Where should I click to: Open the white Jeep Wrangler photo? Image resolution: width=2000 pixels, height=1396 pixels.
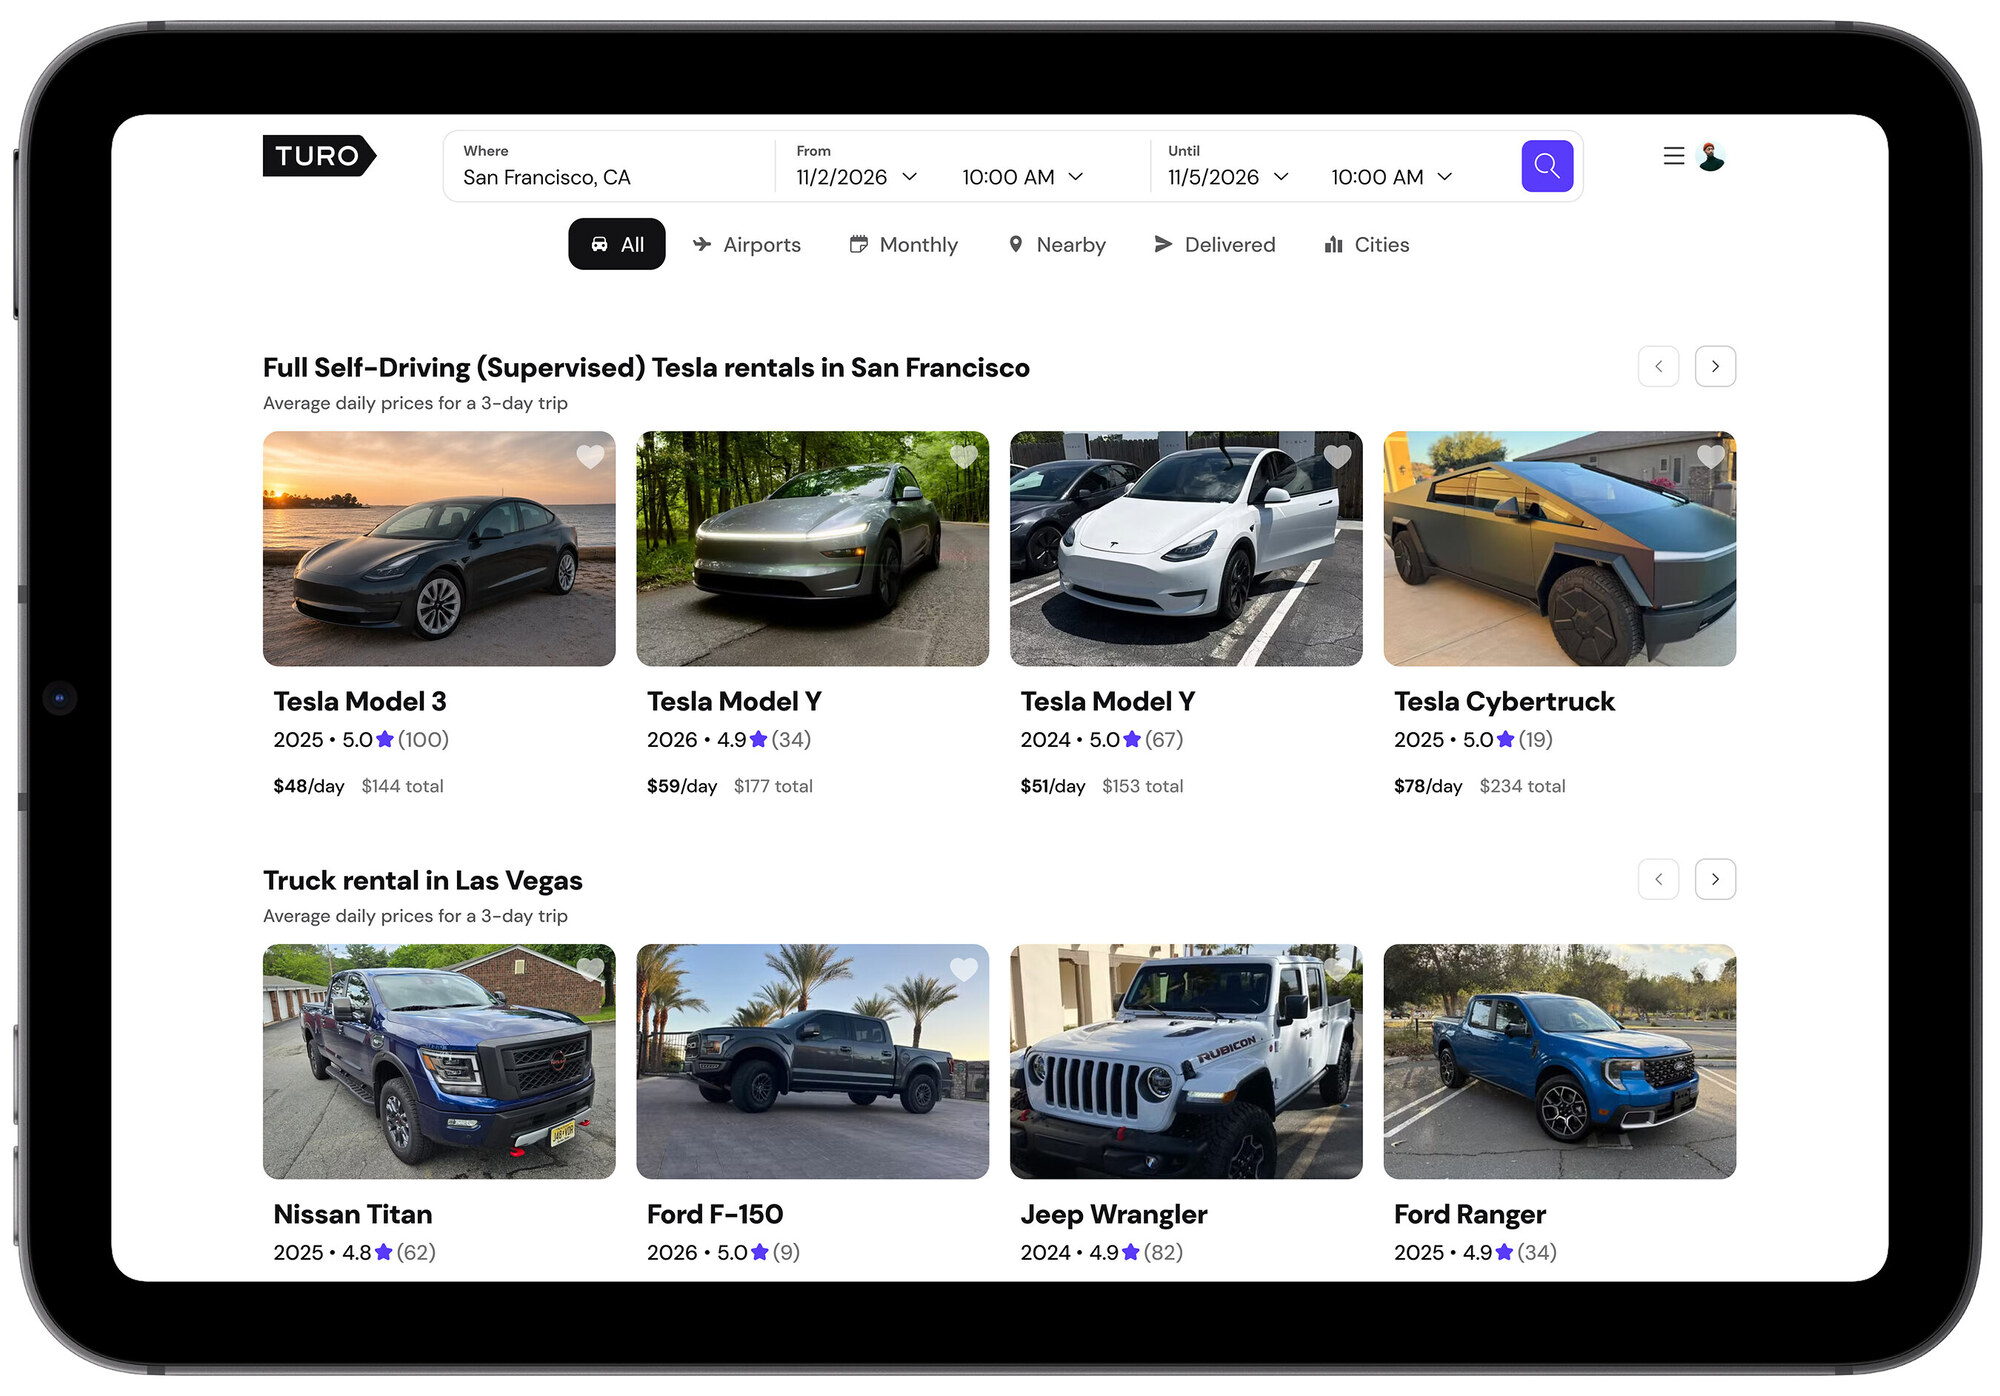coord(1186,1061)
